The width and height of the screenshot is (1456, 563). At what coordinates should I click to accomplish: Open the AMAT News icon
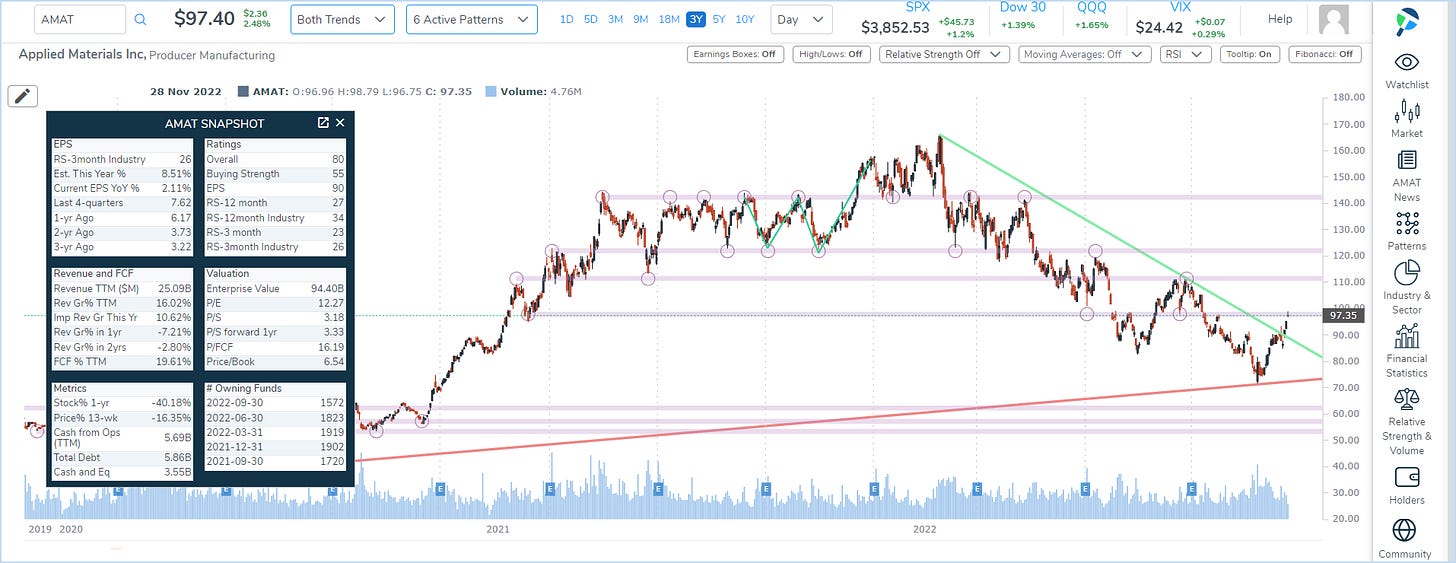(x=1406, y=160)
